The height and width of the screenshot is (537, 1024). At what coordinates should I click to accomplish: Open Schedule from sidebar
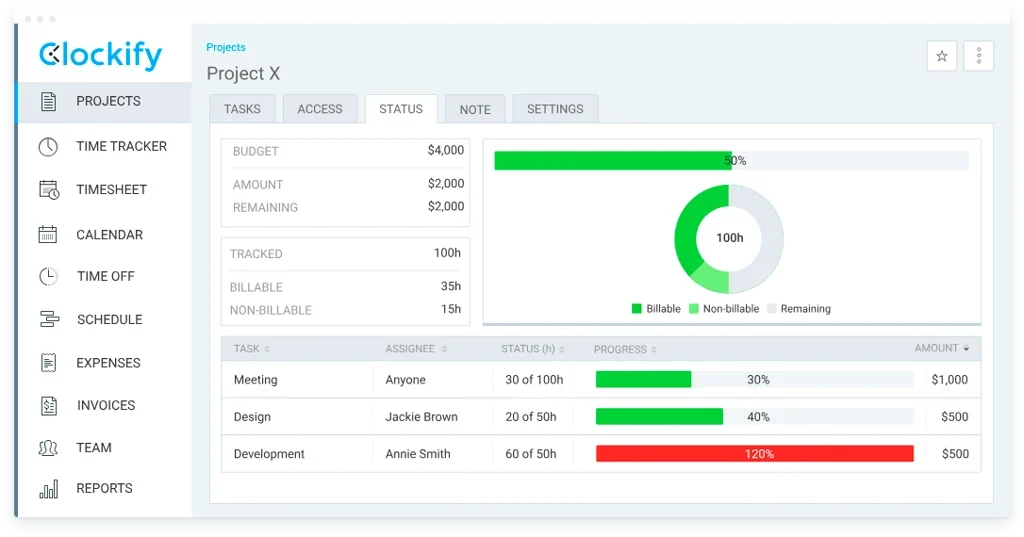pos(110,319)
